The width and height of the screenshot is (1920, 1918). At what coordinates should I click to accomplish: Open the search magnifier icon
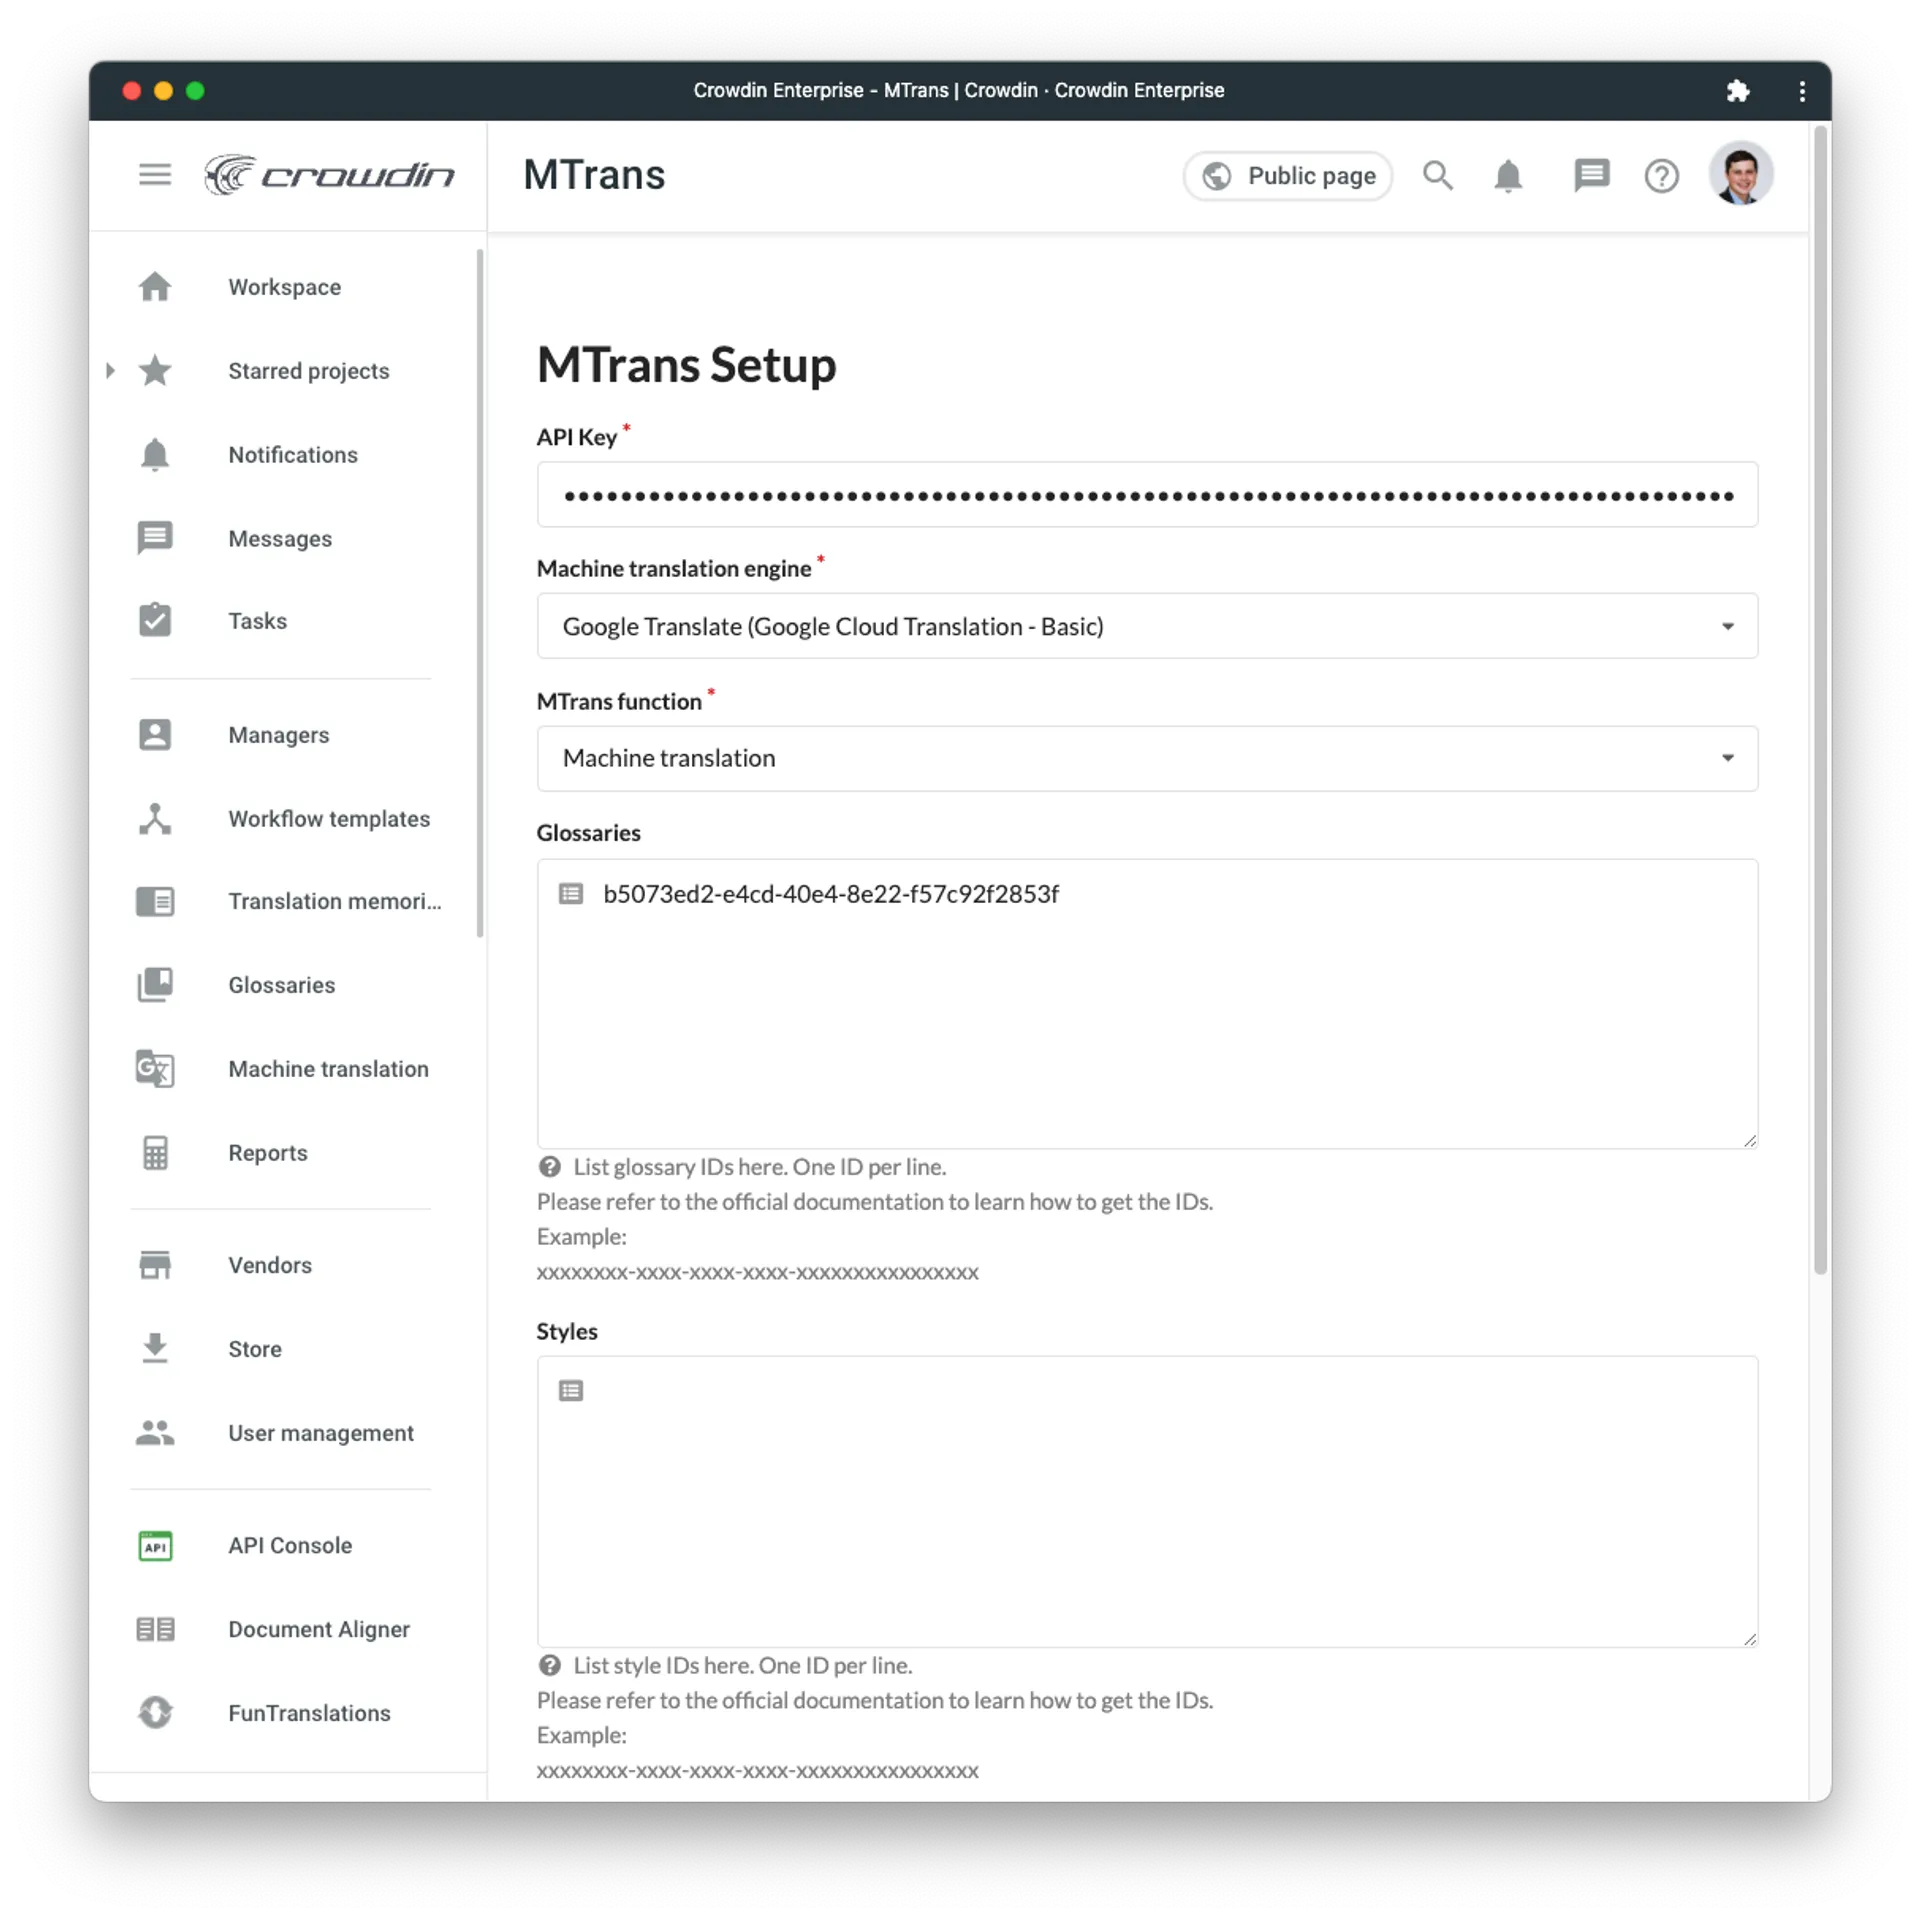pyautogui.click(x=1437, y=175)
